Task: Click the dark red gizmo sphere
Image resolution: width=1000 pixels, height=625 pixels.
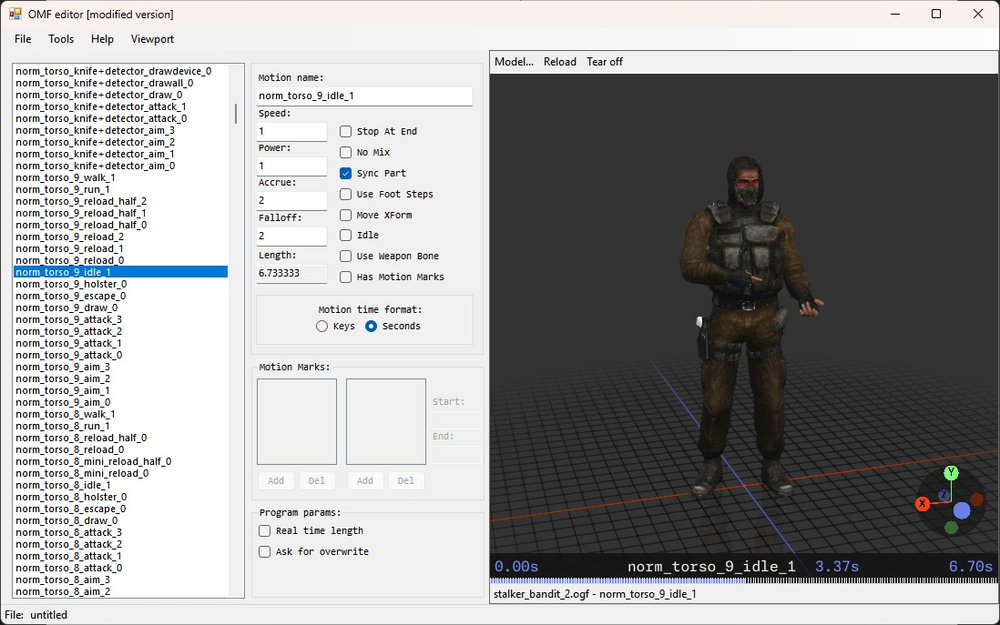Action: pos(976,499)
